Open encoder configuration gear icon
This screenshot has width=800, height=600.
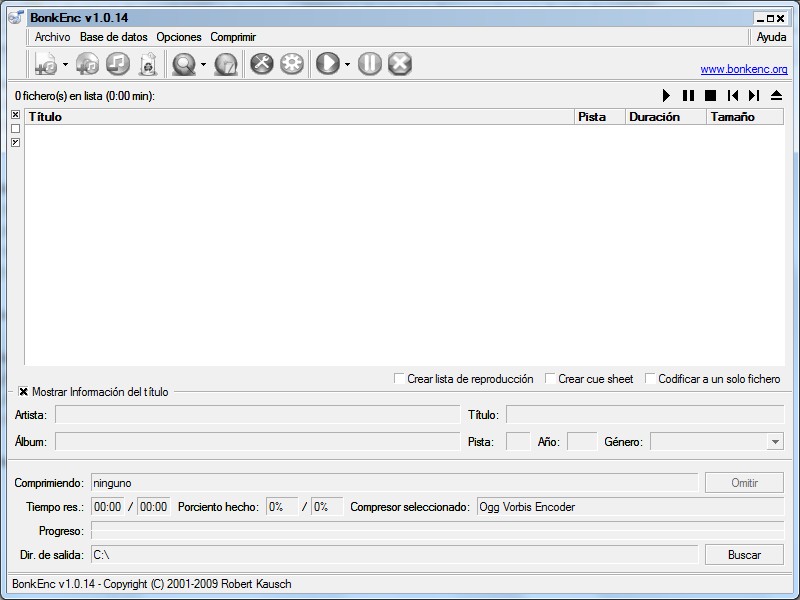click(292, 64)
